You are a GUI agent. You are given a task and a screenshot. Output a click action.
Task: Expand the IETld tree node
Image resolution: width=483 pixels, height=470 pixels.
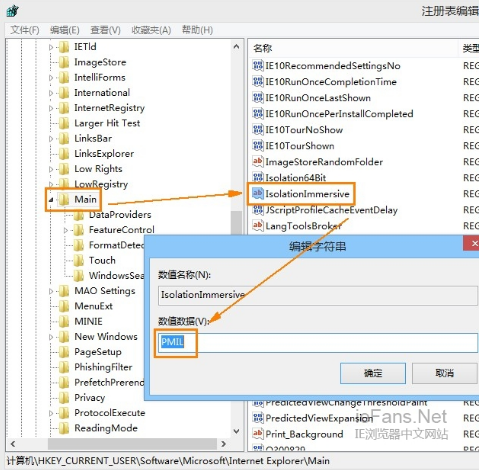(x=51, y=47)
